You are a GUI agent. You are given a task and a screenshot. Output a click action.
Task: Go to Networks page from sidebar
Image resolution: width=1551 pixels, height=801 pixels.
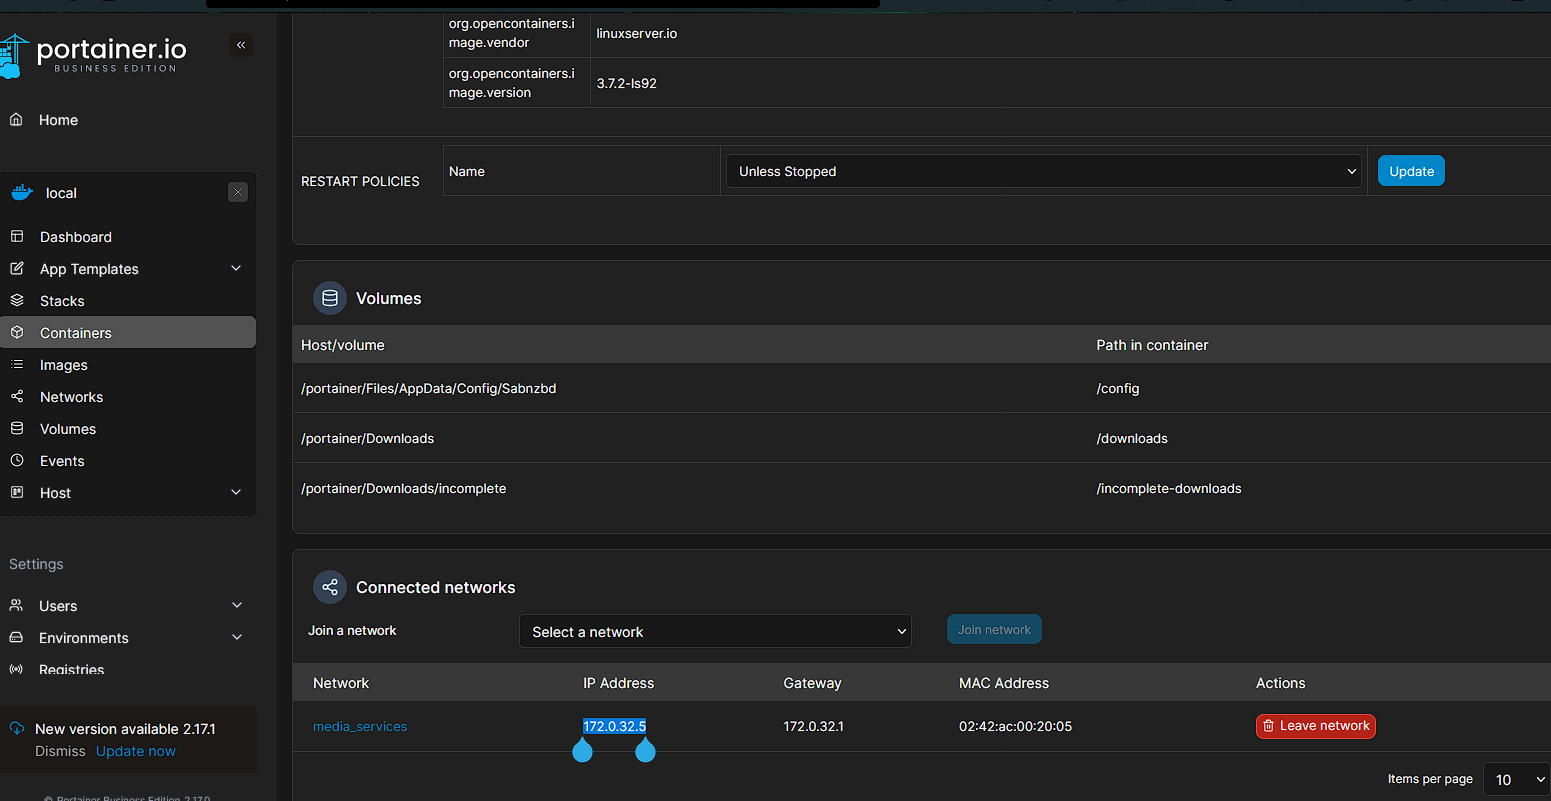[x=71, y=397]
